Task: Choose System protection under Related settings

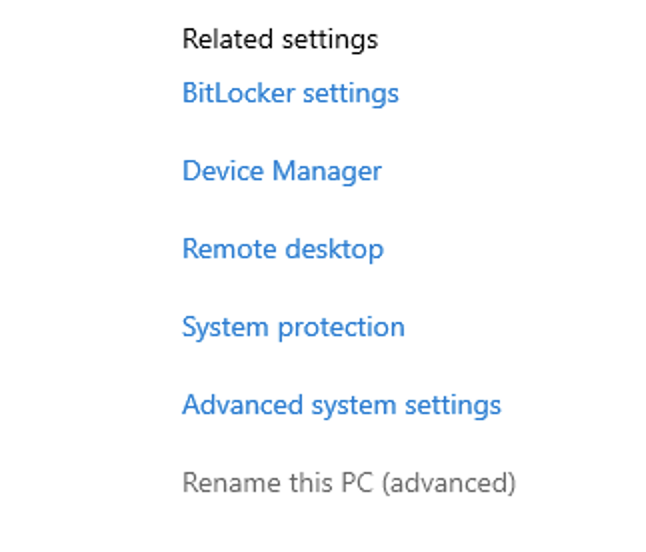Action: [293, 327]
